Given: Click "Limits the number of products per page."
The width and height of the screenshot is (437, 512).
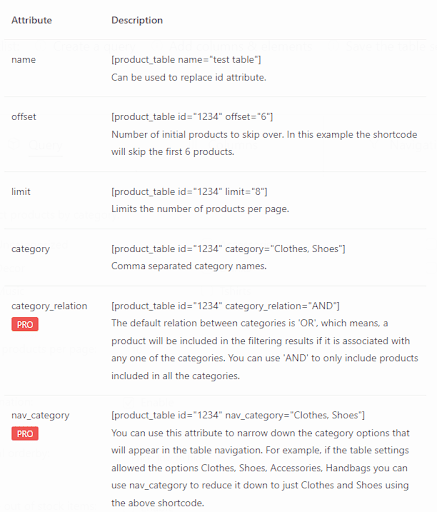Looking at the screenshot, I should click(x=200, y=209).
